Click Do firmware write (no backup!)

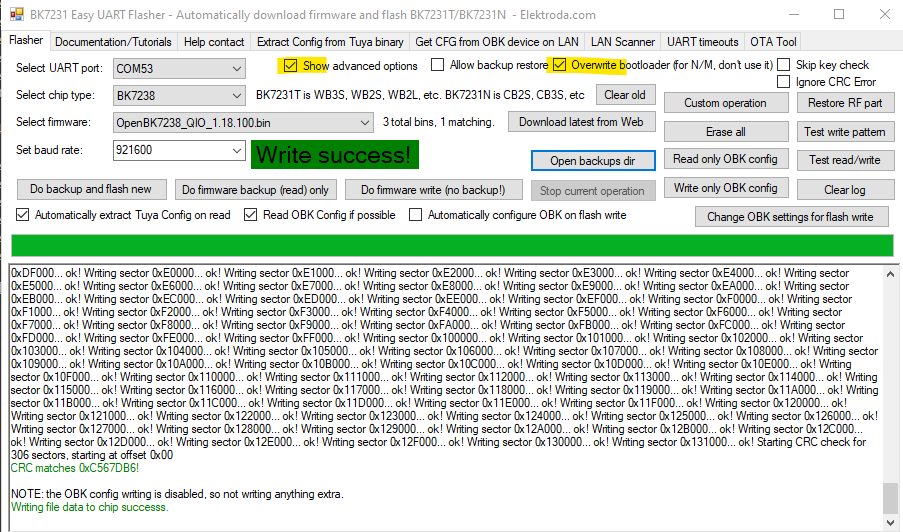click(433, 190)
